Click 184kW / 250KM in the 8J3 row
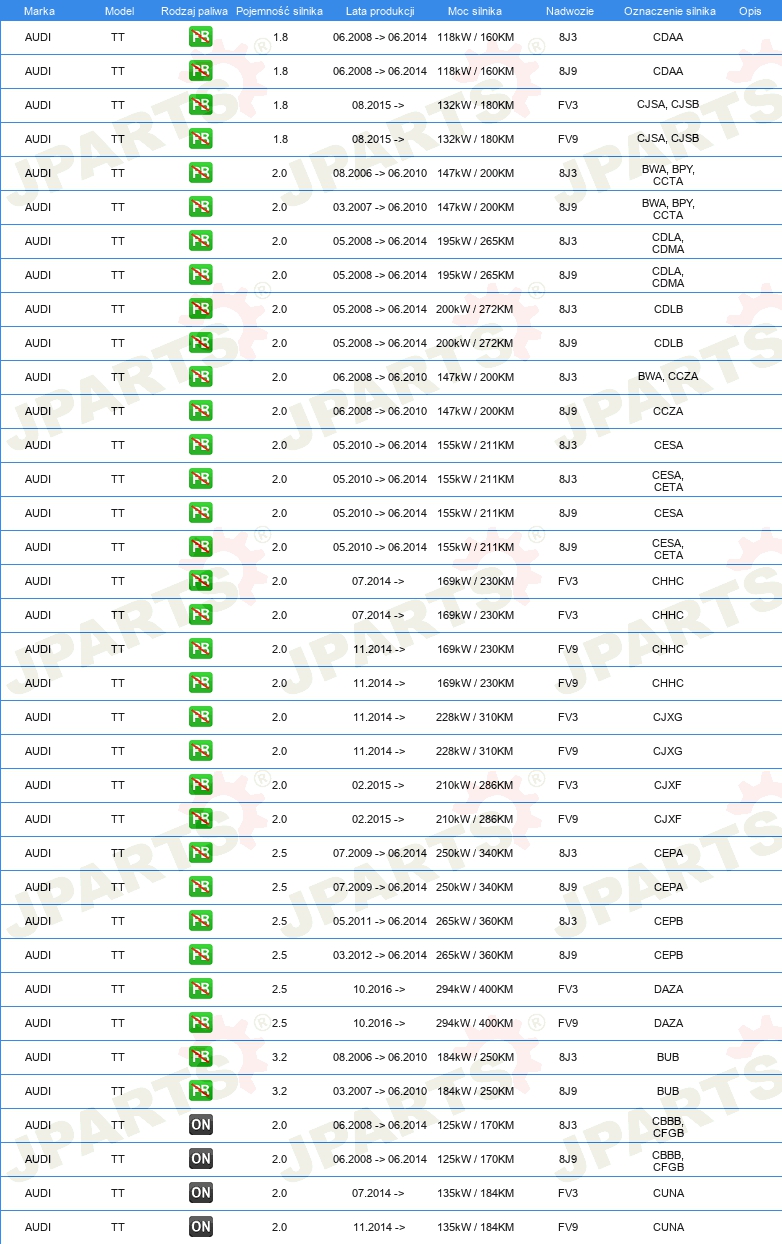 coord(475,1057)
